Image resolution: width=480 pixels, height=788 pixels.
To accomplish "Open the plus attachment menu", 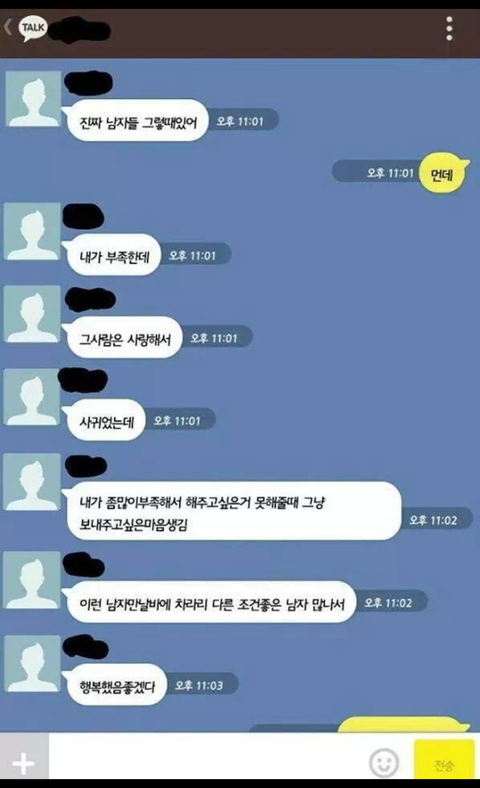I will pos(24,763).
